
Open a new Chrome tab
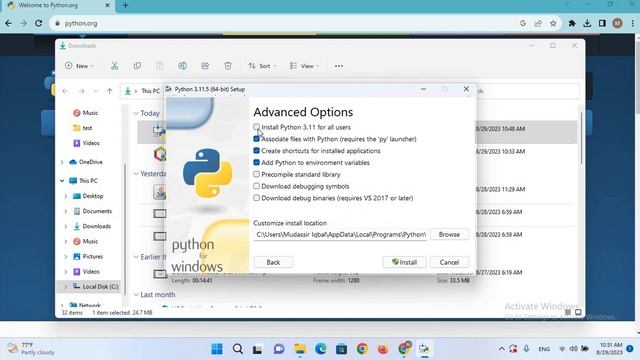(125, 5)
